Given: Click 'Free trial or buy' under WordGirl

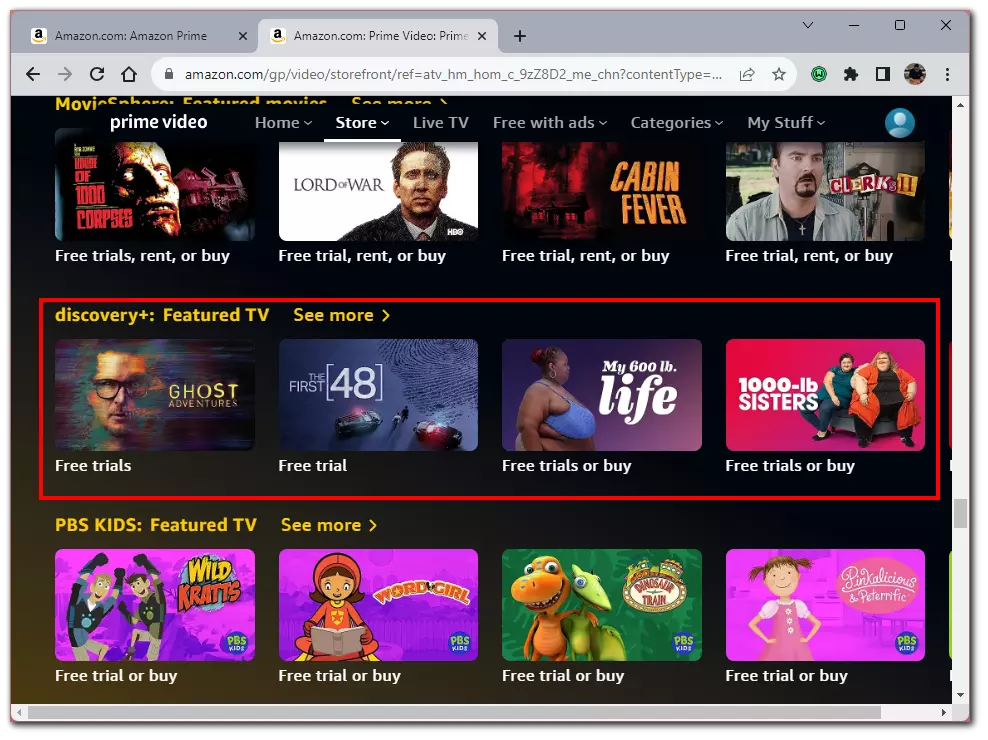Looking at the screenshot, I should coord(340,676).
